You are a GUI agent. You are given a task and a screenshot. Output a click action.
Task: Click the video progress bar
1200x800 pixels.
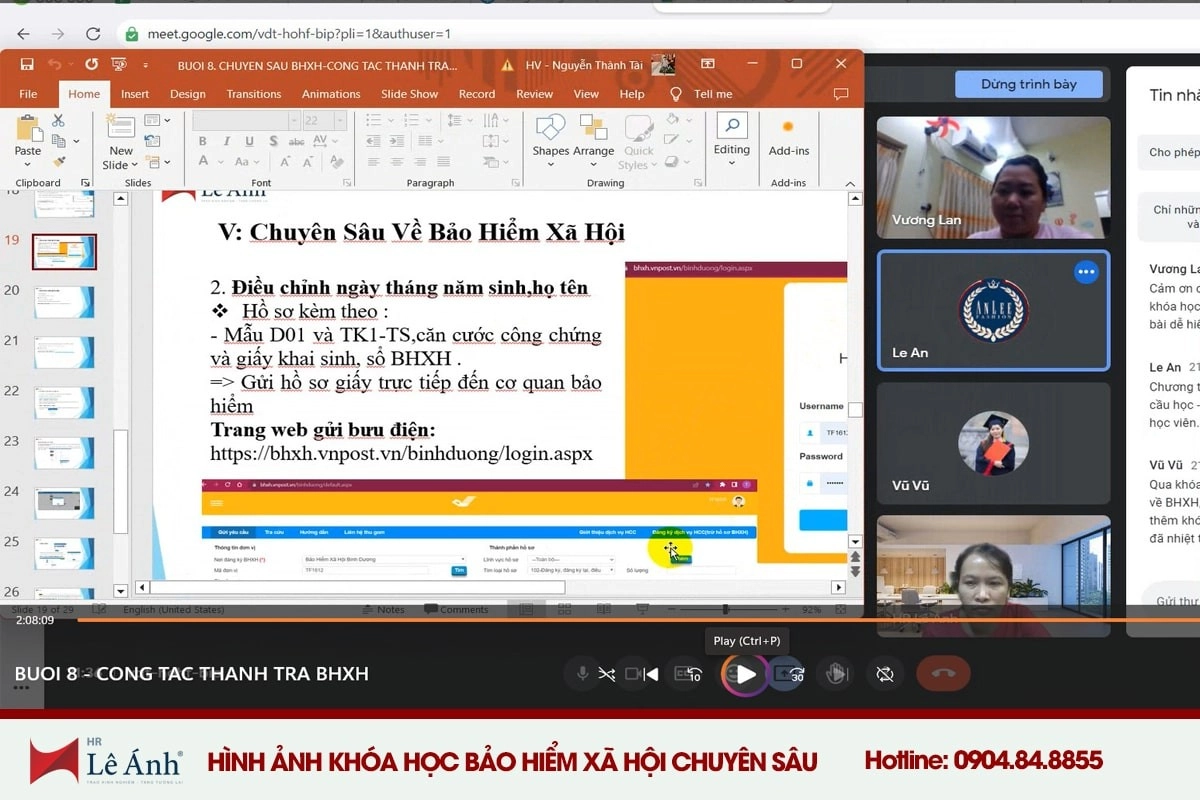click(600, 620)
